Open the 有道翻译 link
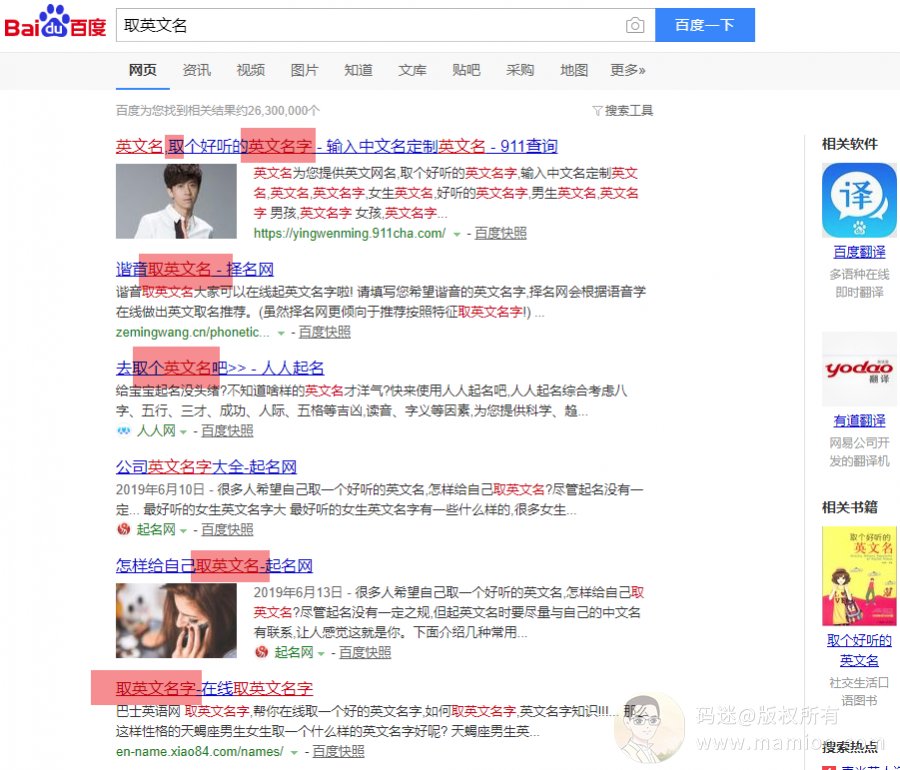Screen dimensions: 900x770 [x=859, y=421]
